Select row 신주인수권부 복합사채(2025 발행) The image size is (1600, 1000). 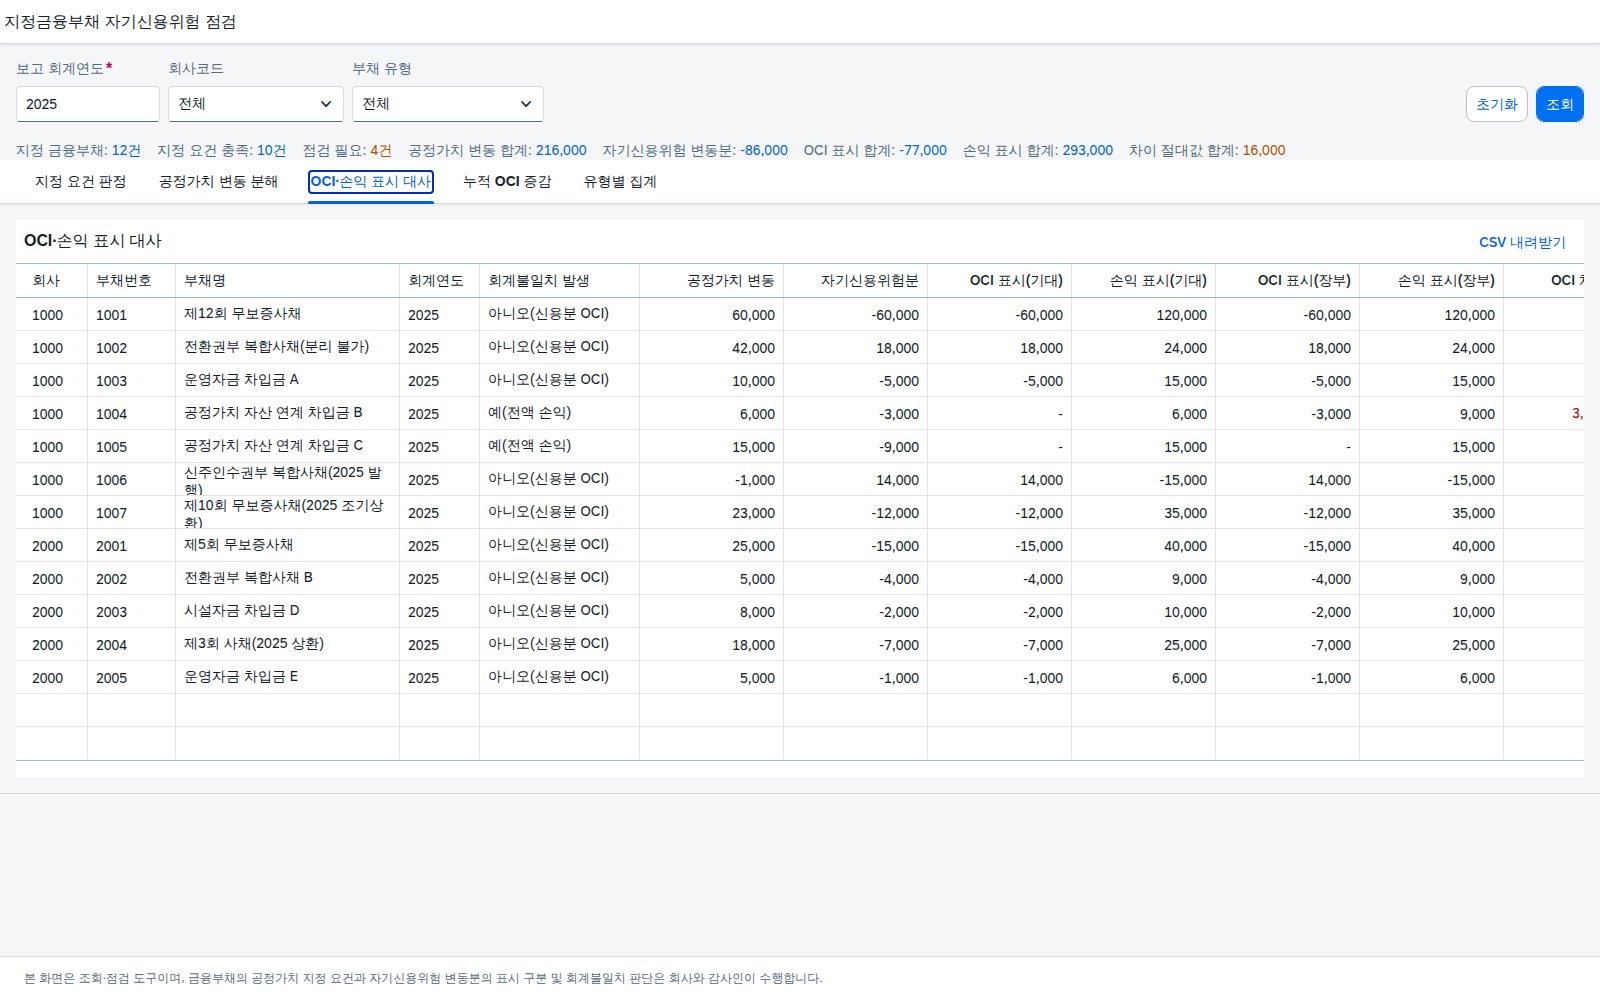[800, 479]
